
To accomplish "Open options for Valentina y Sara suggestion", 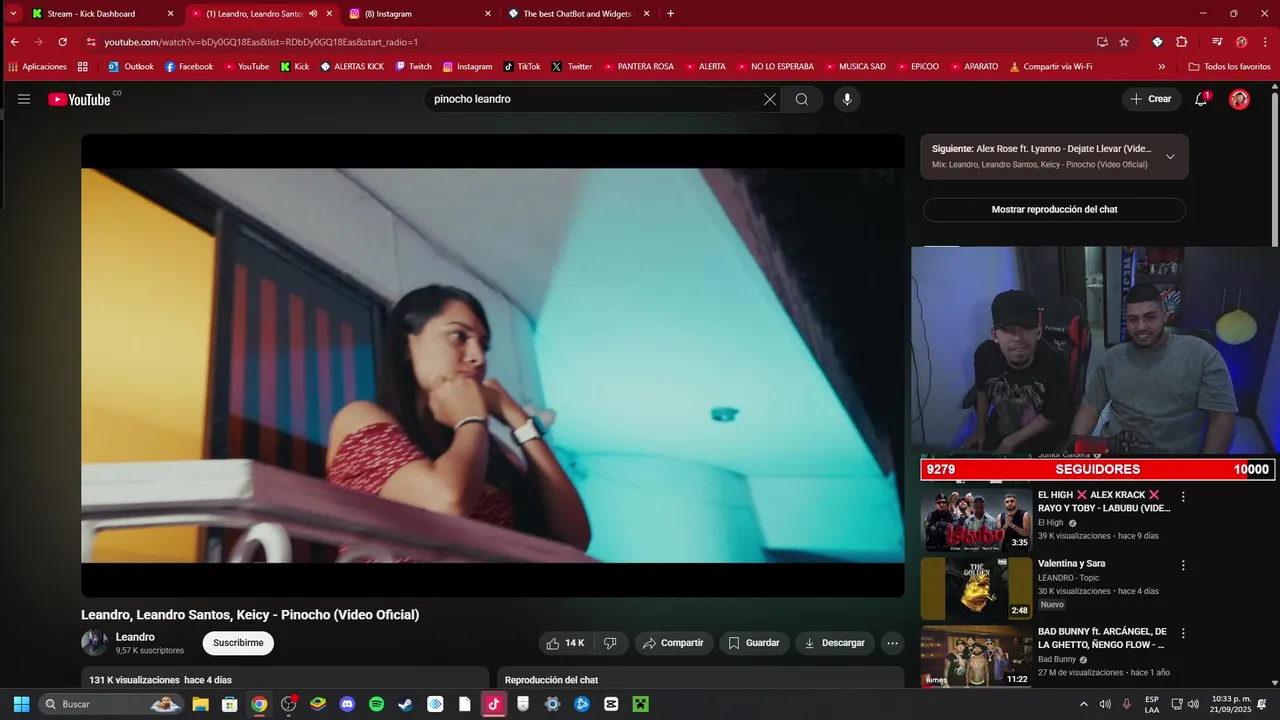I will pos(1183,565).
